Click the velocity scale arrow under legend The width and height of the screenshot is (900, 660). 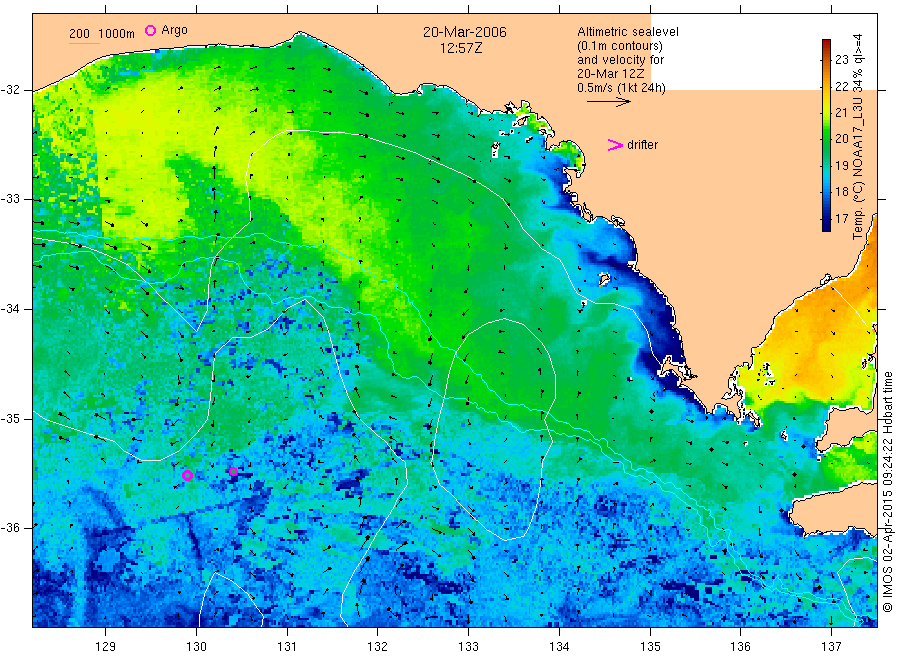(608, 102)
